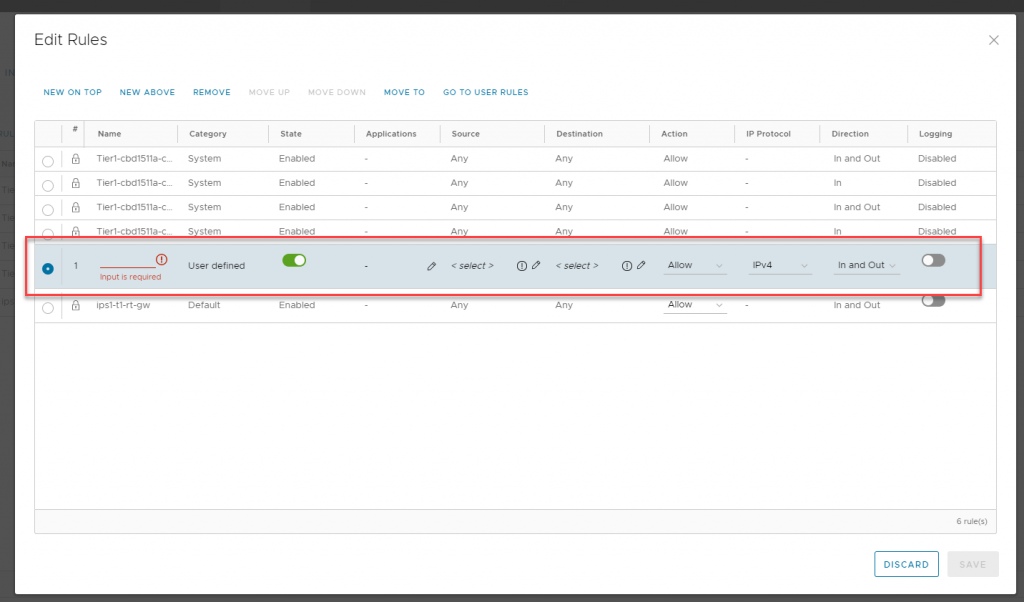The image size is (1024, 602).
Task: Click the Source warning info icon
Action: coord(522,266)
